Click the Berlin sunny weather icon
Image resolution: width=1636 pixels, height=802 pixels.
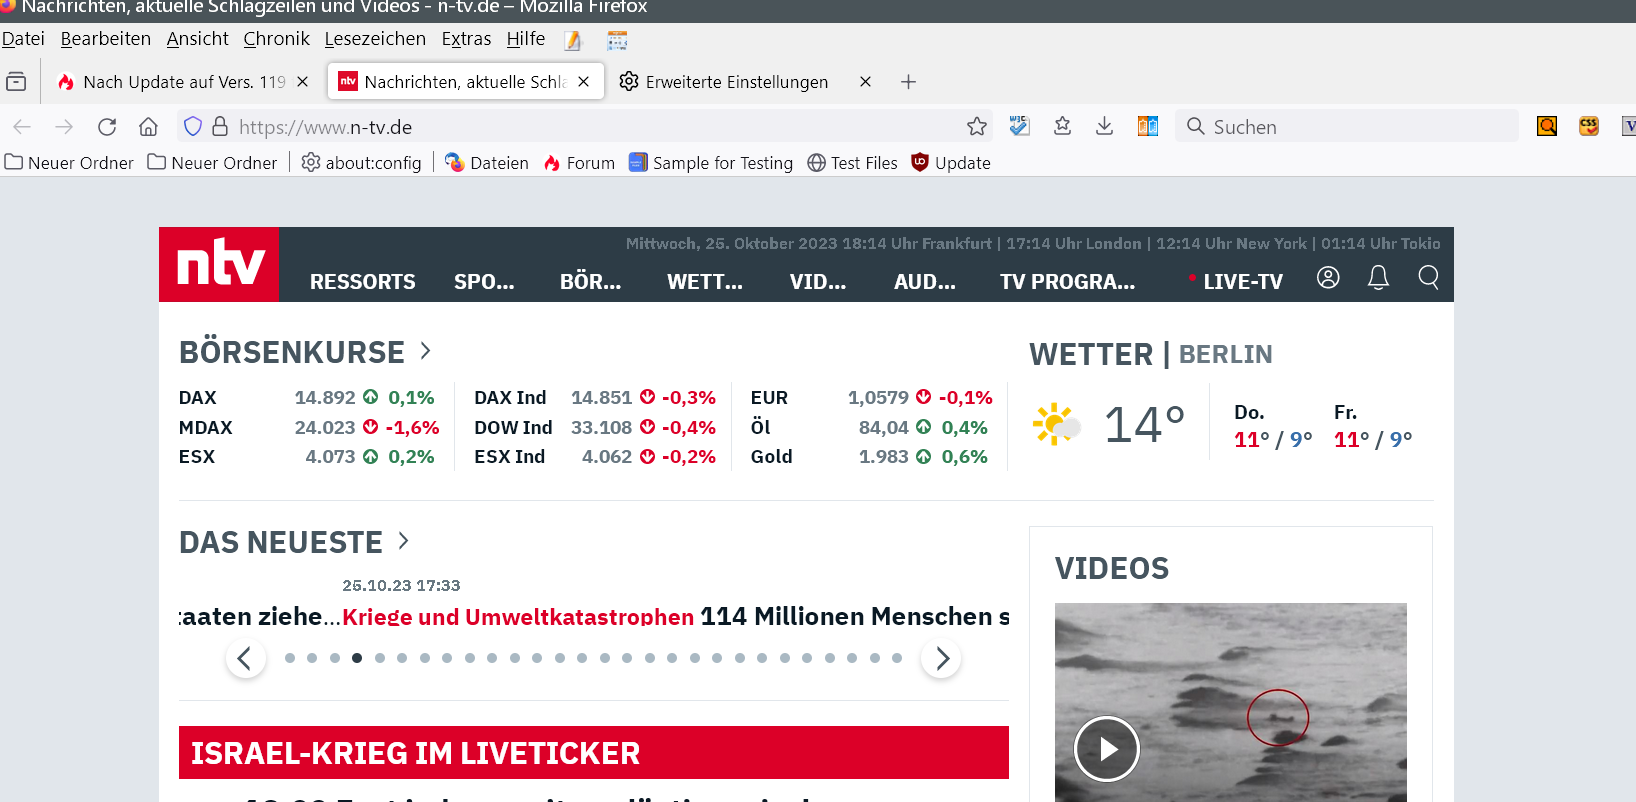[1056, 425]
